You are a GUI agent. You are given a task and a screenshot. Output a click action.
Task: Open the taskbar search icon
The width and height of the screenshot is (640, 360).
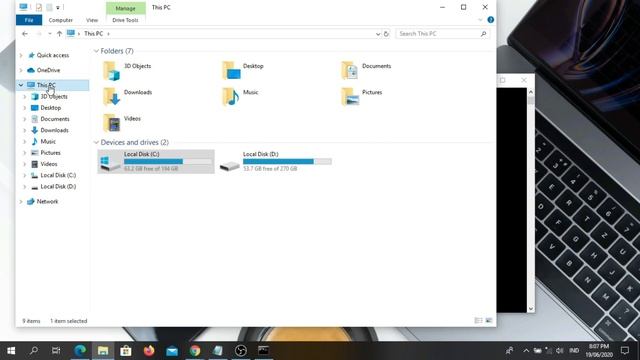click(x=34, y=351)
